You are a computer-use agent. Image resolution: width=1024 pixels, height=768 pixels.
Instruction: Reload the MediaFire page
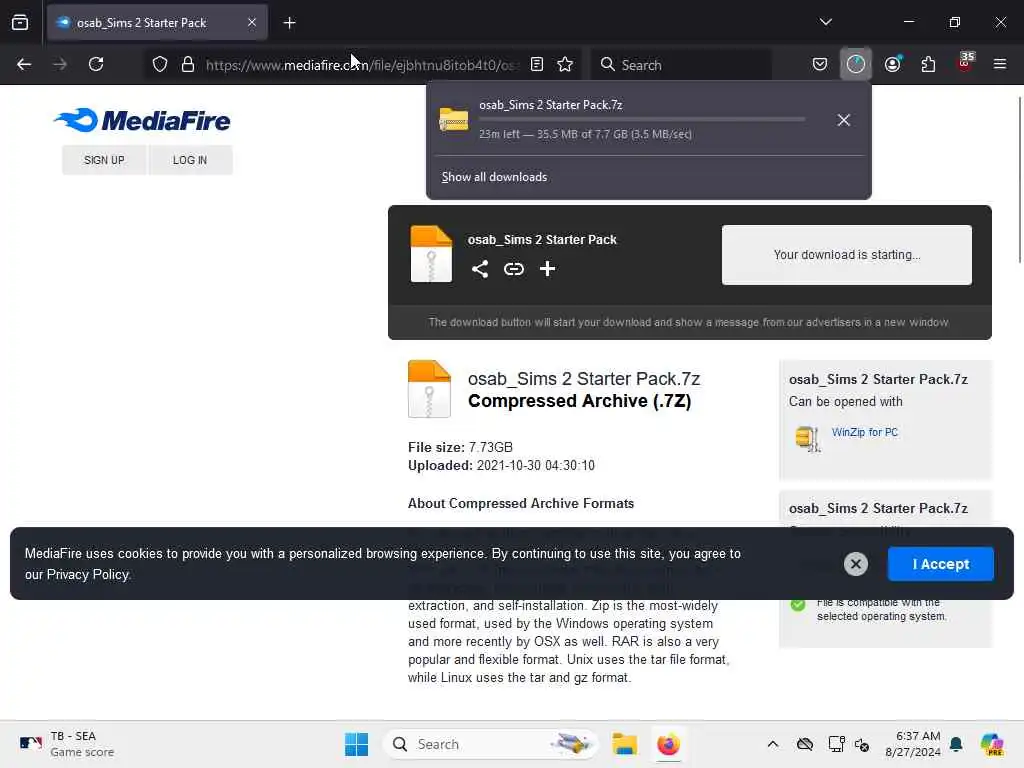click(96, 64)
